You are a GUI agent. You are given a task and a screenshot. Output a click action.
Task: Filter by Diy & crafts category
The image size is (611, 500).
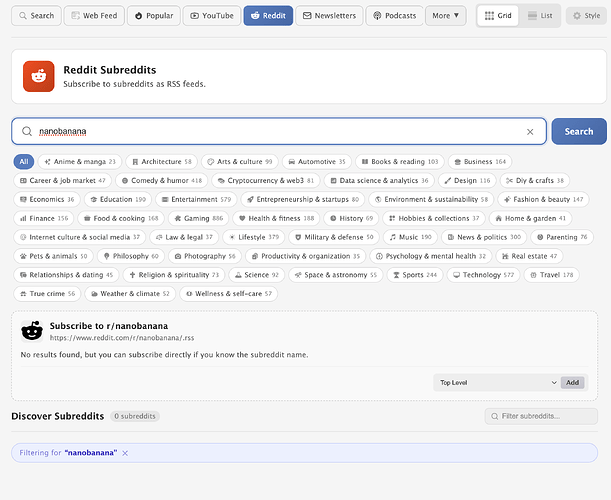[535, 180]
